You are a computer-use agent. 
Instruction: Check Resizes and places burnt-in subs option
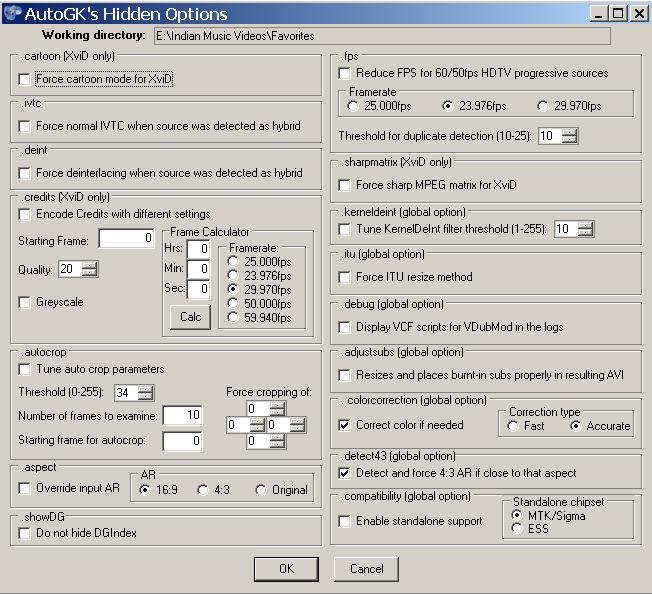(344, 375)
